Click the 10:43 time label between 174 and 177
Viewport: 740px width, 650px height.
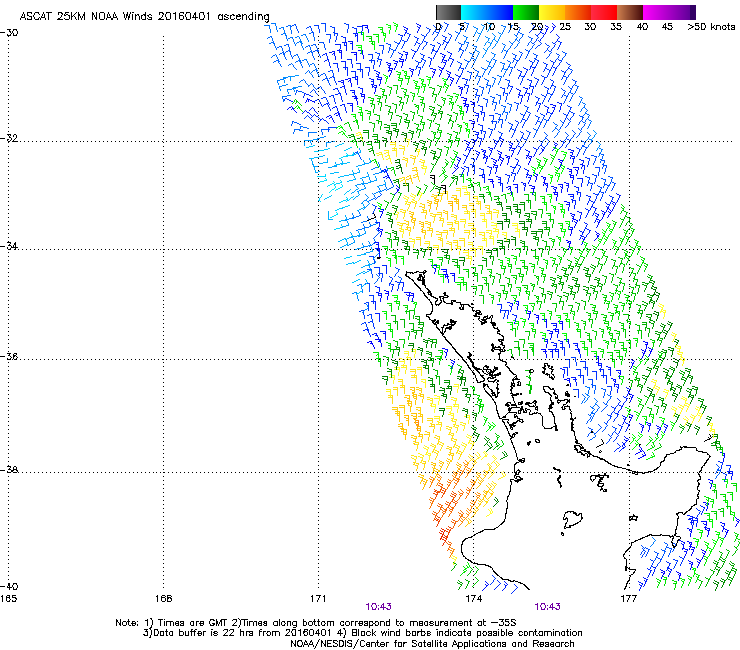click(547, 607)
